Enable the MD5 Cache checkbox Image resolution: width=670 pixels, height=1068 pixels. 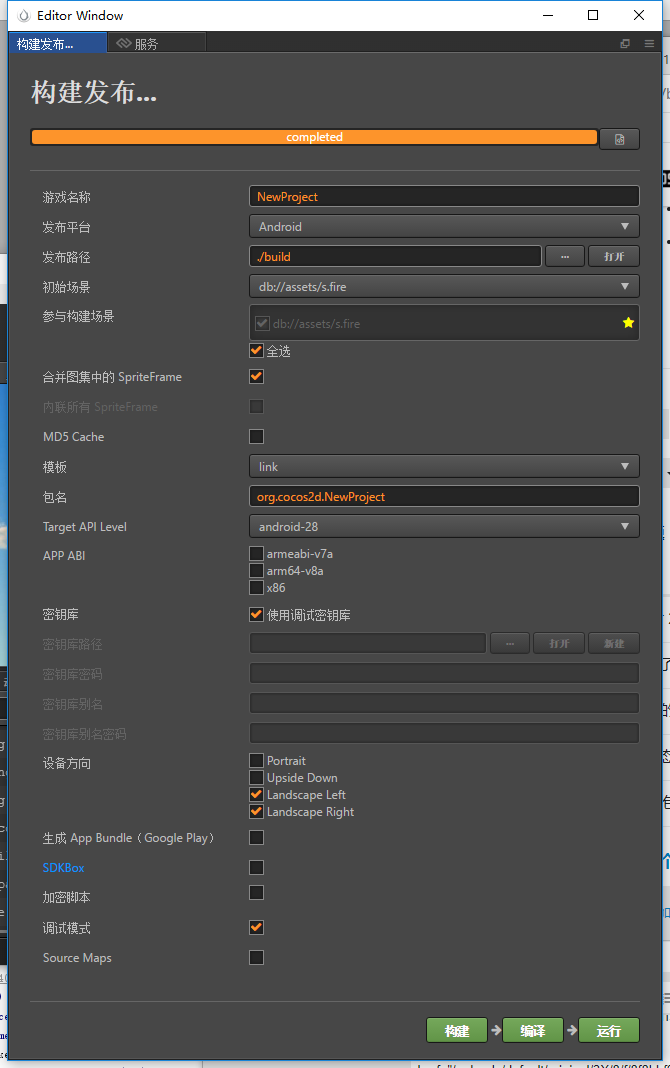point(256,436)
